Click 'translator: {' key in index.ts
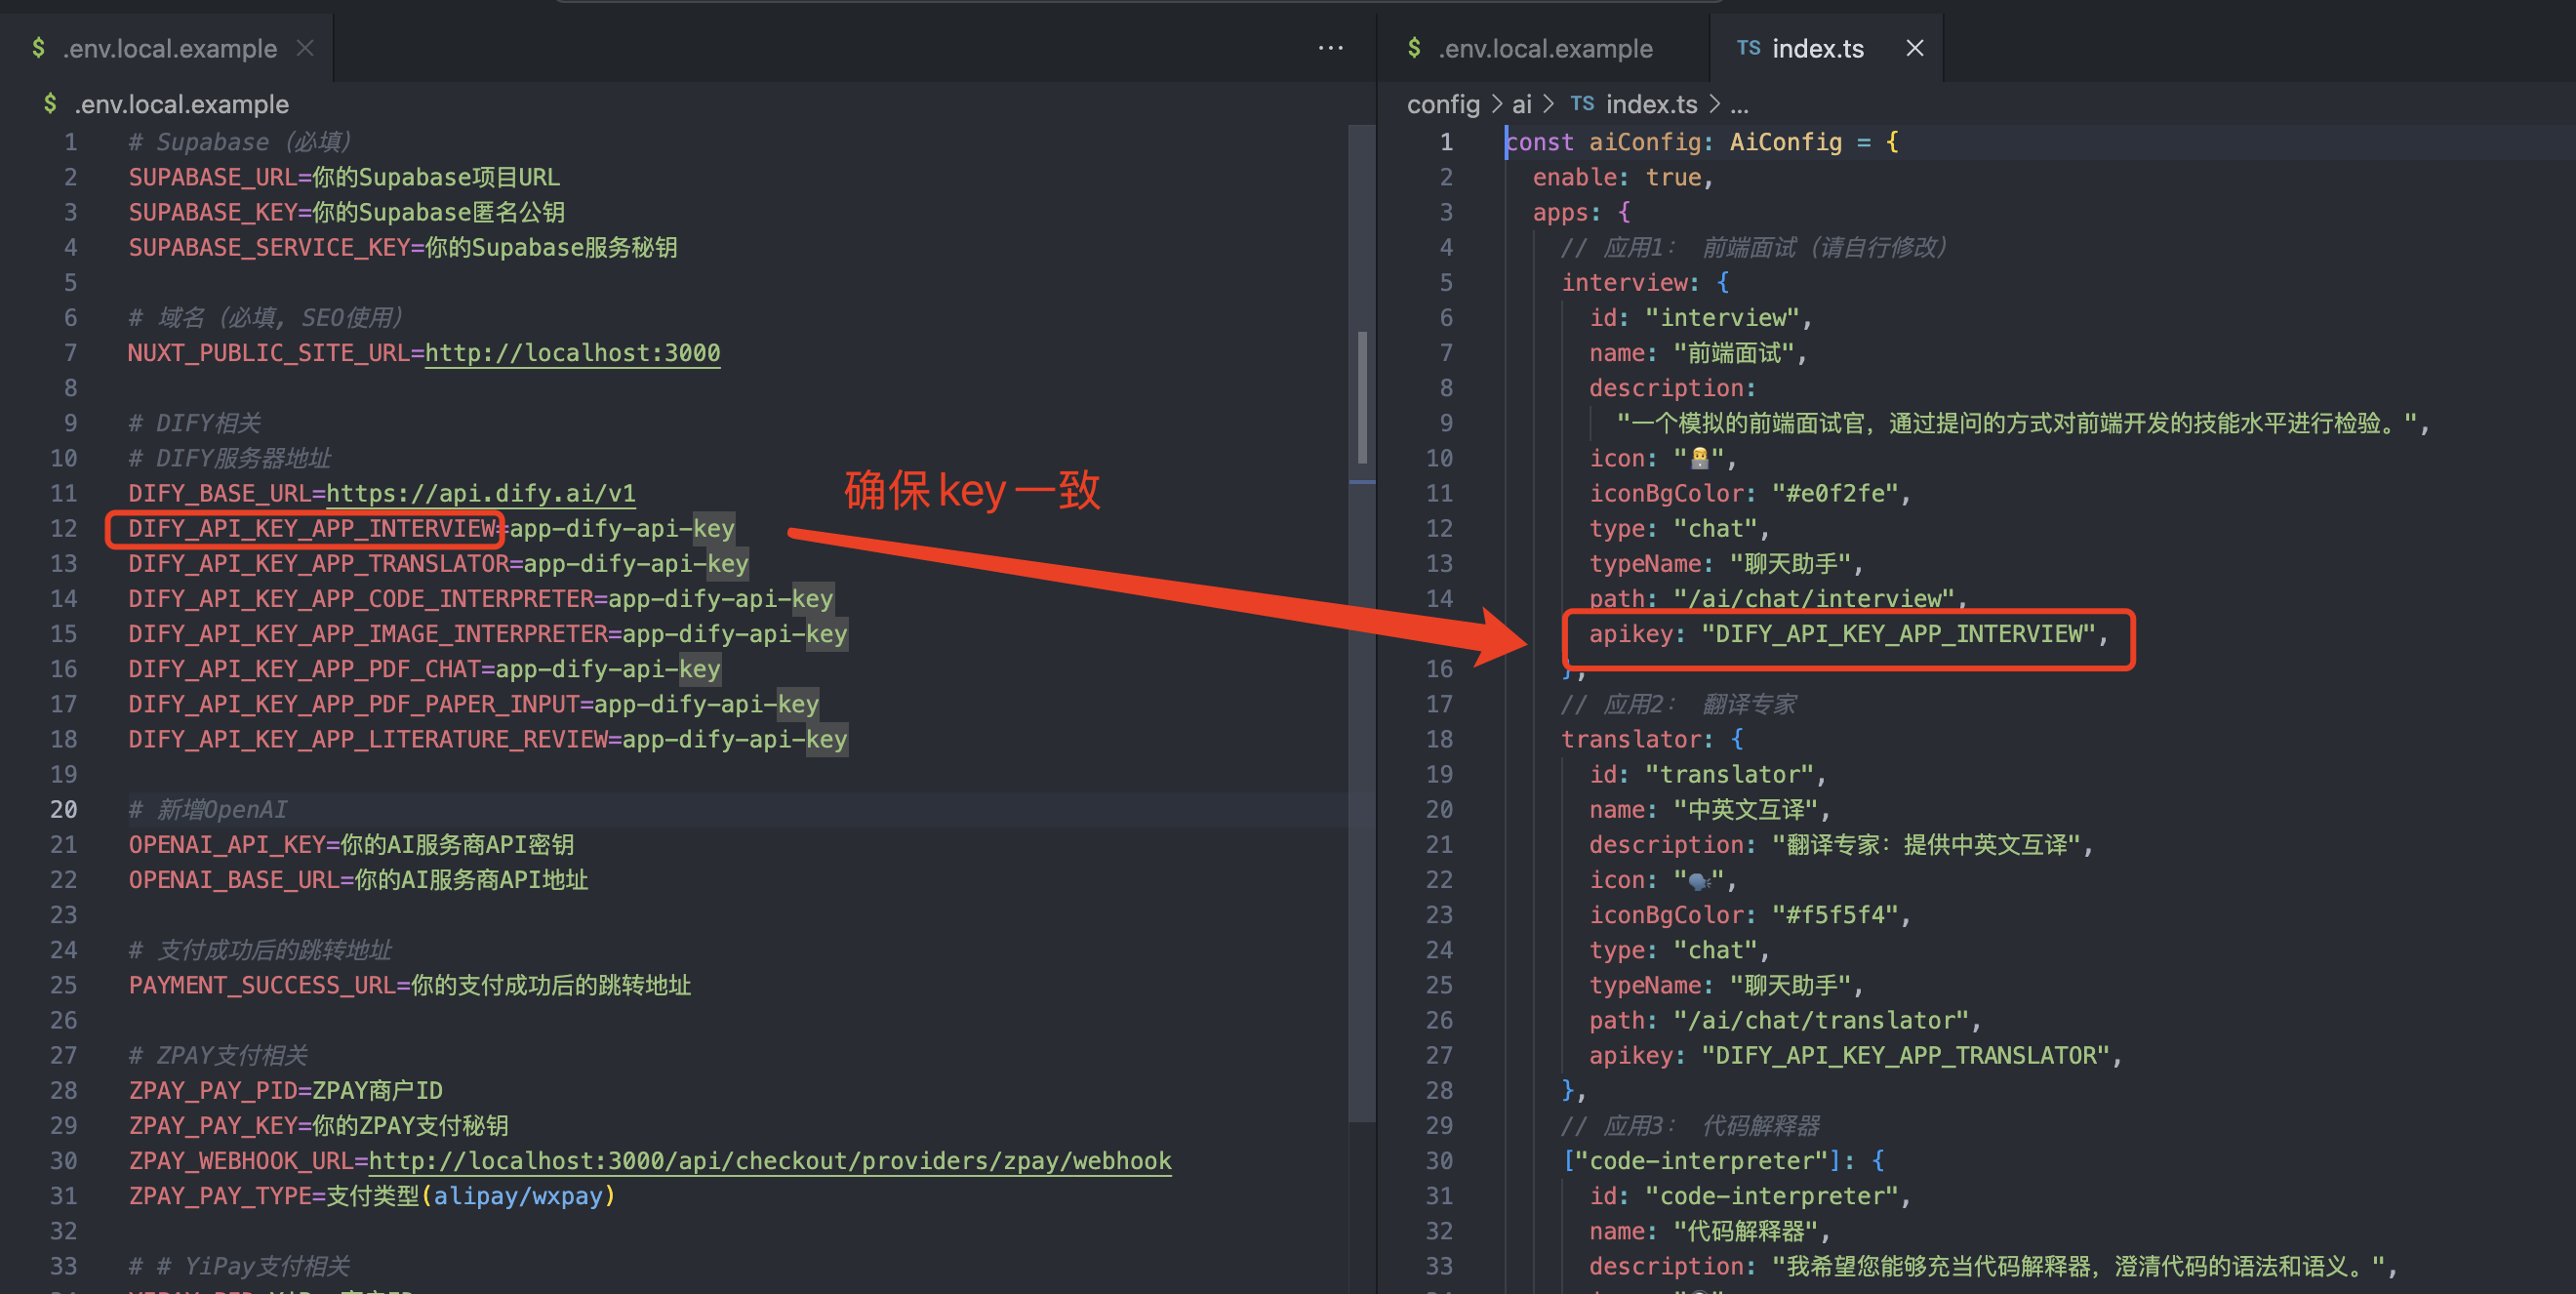Screen dimensions: 2576x1294 [1652, 739]
